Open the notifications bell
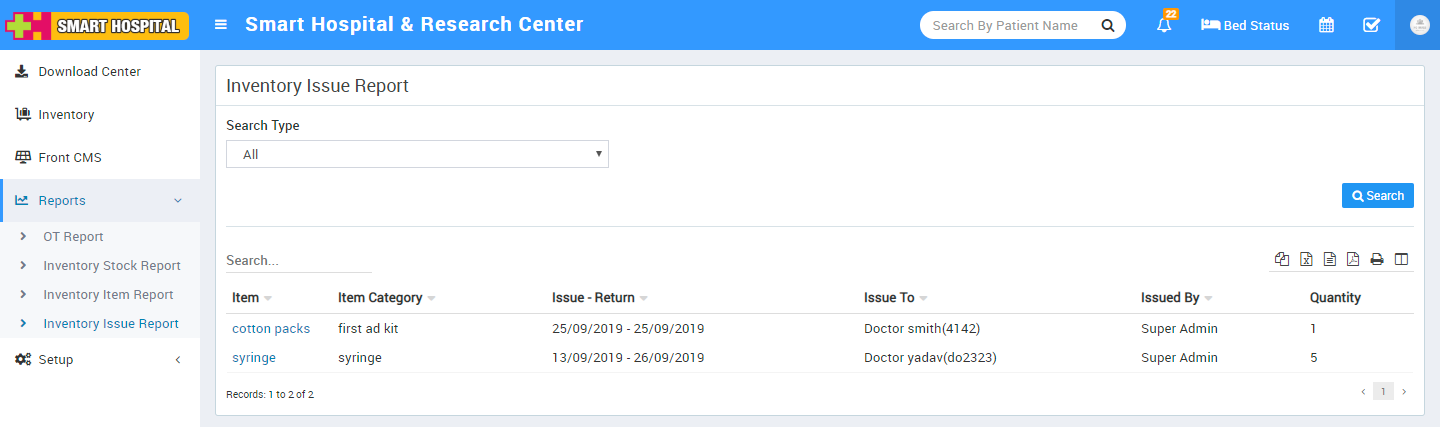 1164,25
